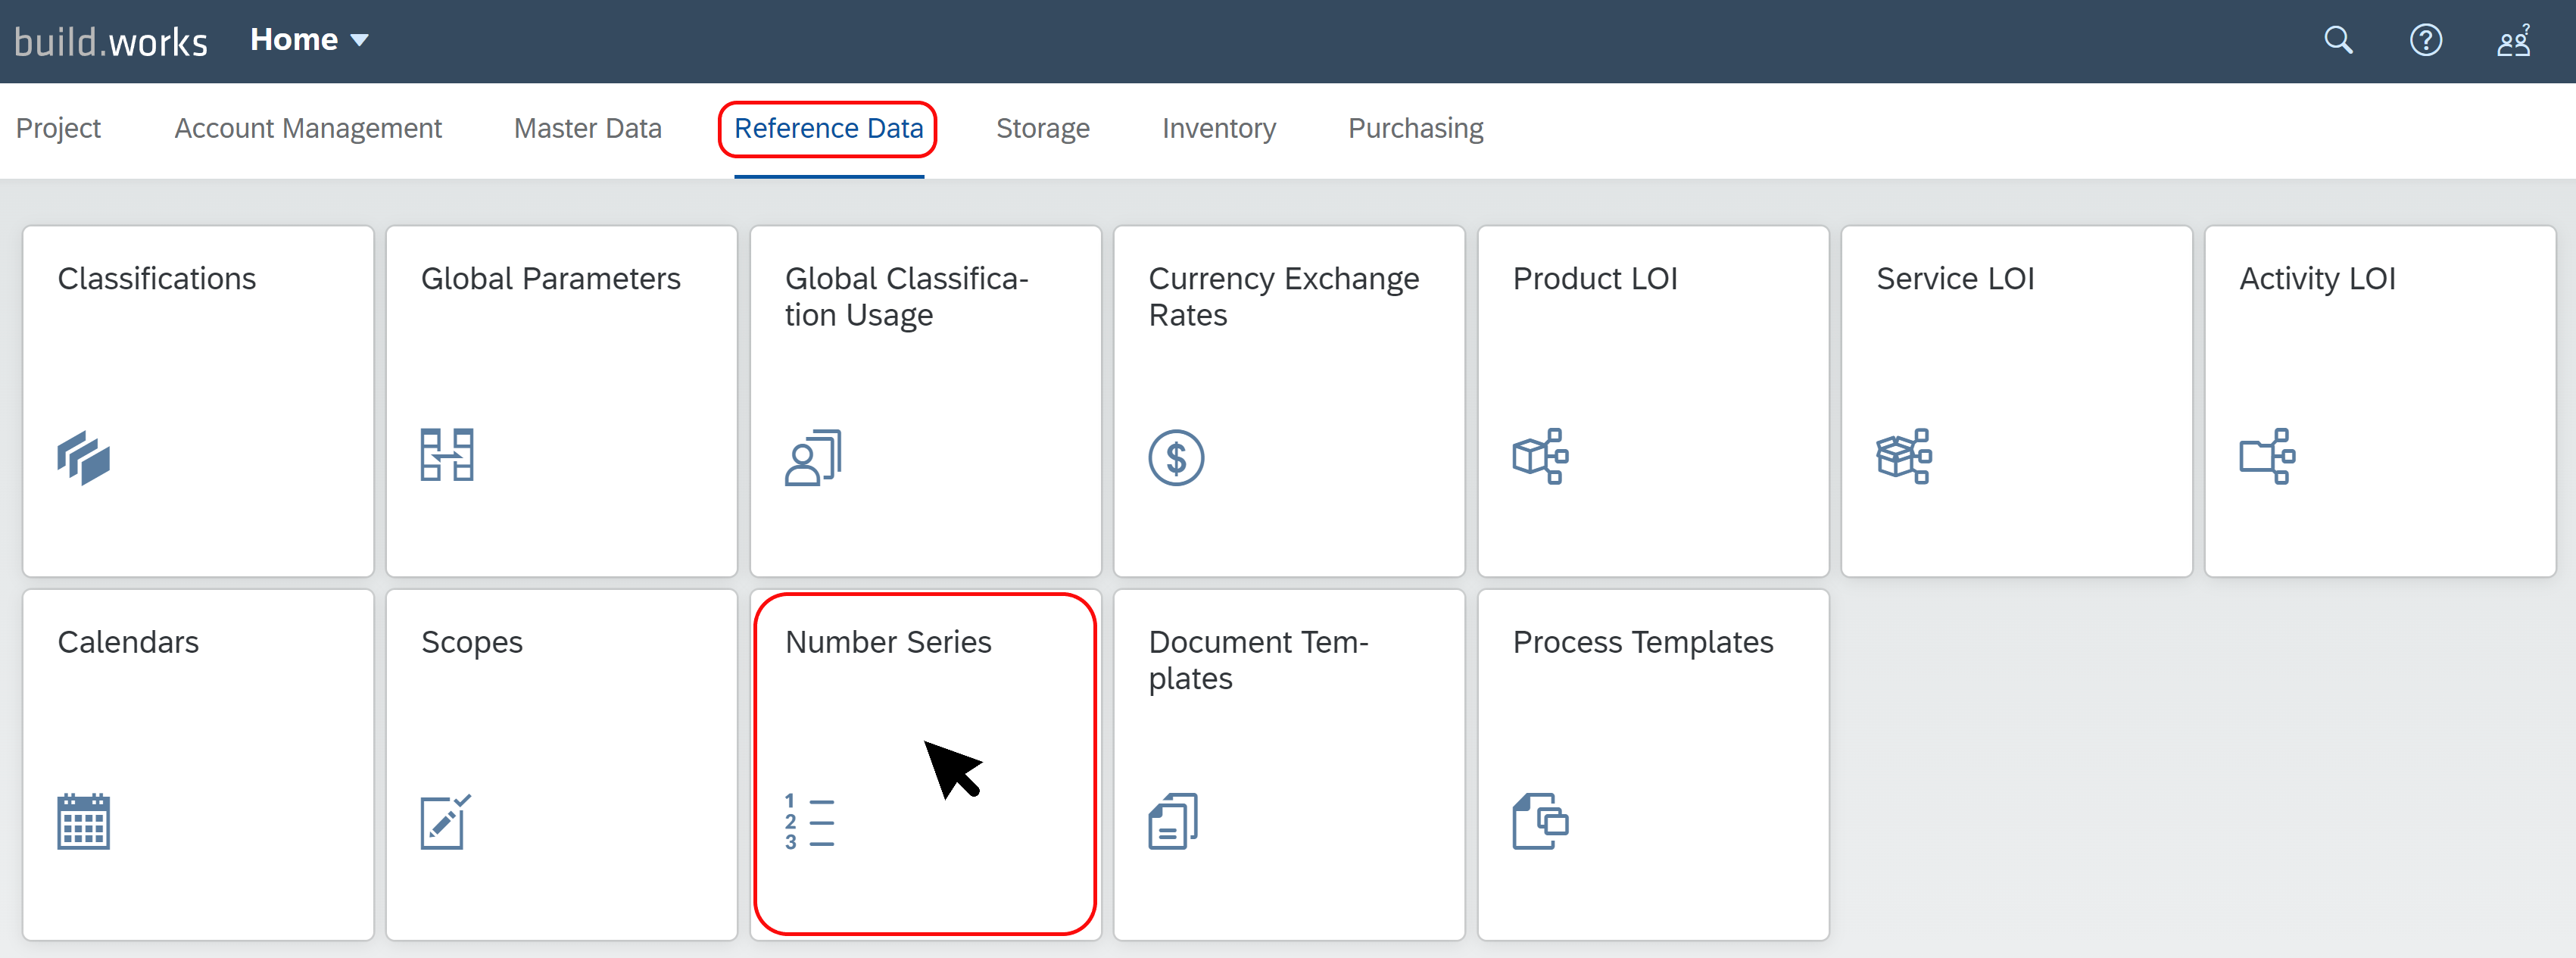This screenshot has width=2576, height=958.
Task: Click the Global Parameters icon
Action: pos(447,456)
